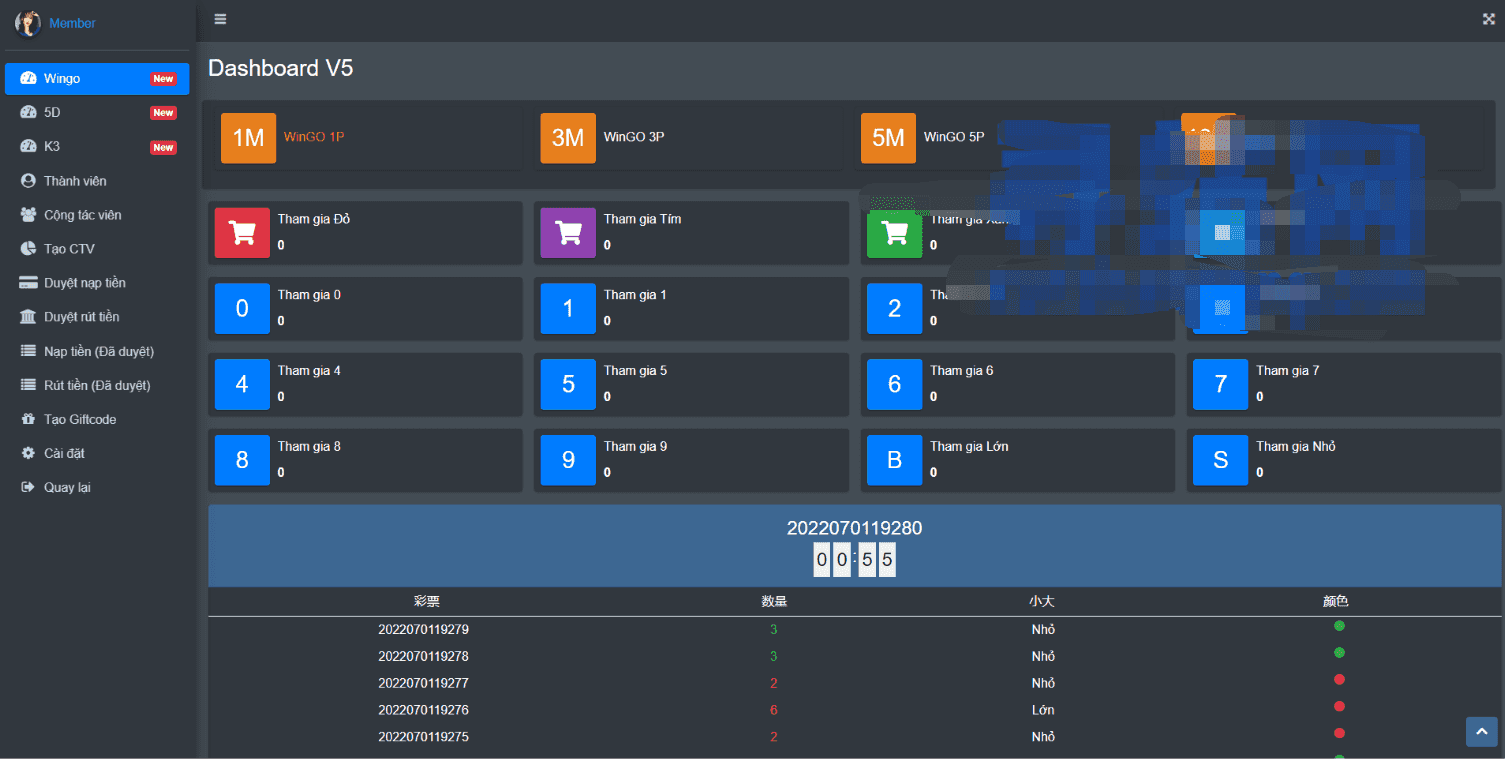This screenshot has height=771, width=1505.
Task: Click the Member profile link
Action: pyautogui.click(x=72, y=23)
